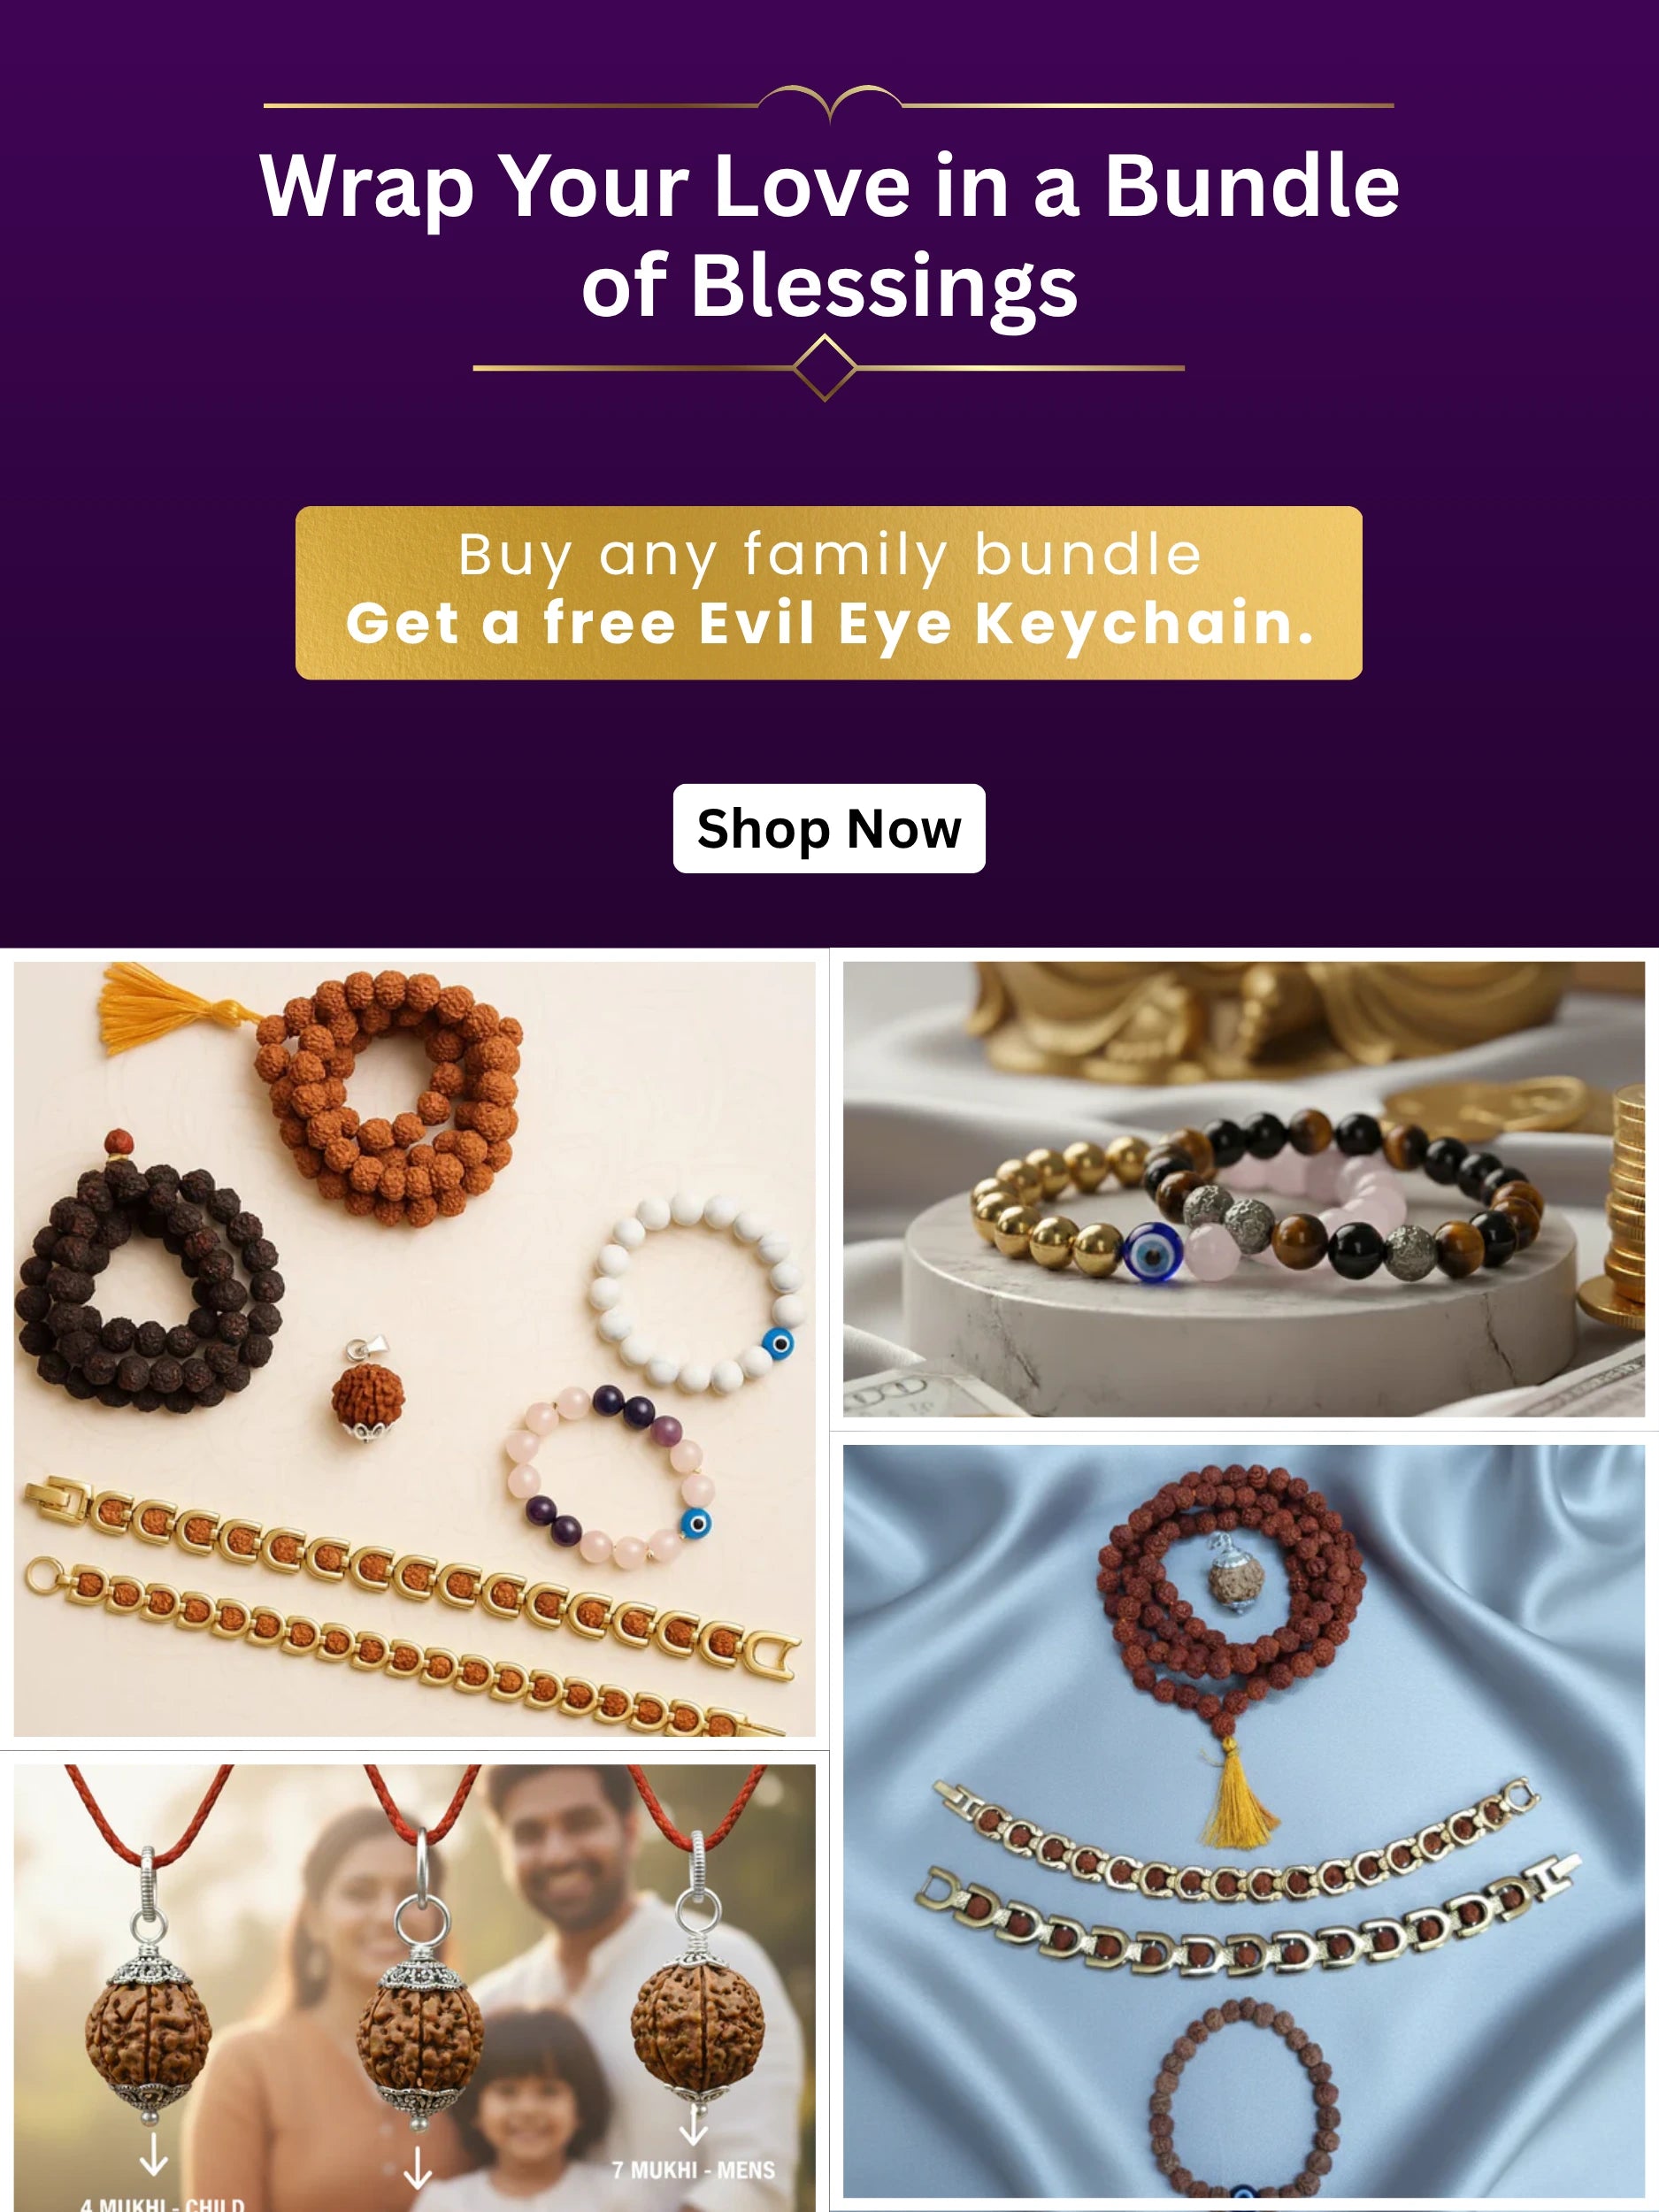Viewport: 1659px width, 2212px height.
Task: Click the gold diamond ornament below the headline
Action: click(x=825, y=368)
